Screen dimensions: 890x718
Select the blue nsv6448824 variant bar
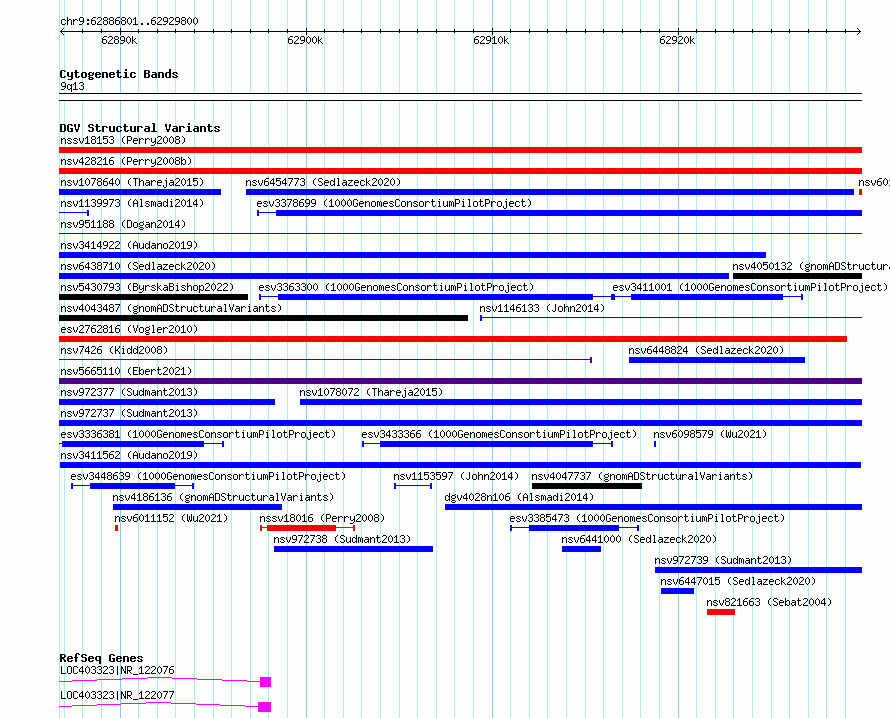click(717, 360)
